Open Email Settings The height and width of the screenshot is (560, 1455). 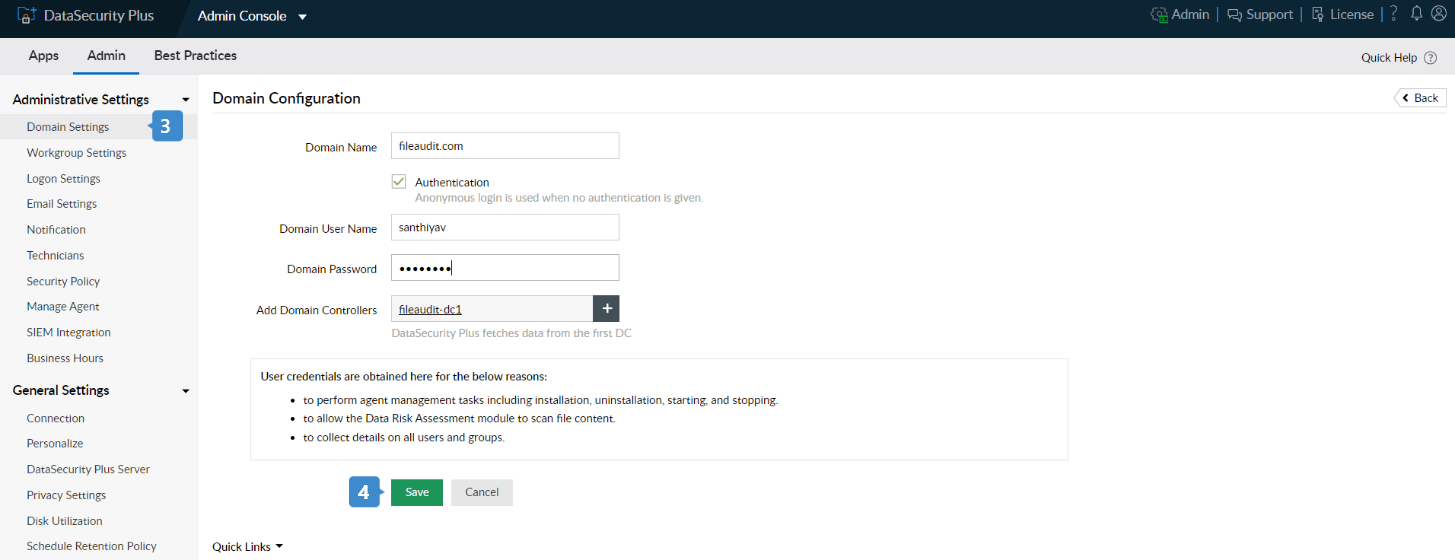click(x=62, y=204)
